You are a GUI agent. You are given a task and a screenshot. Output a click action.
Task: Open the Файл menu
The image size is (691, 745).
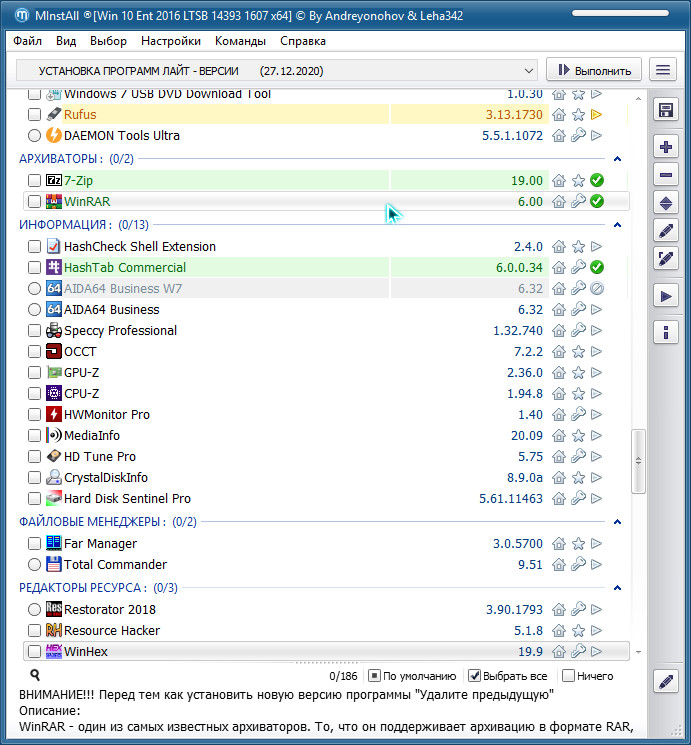(28, 41)
